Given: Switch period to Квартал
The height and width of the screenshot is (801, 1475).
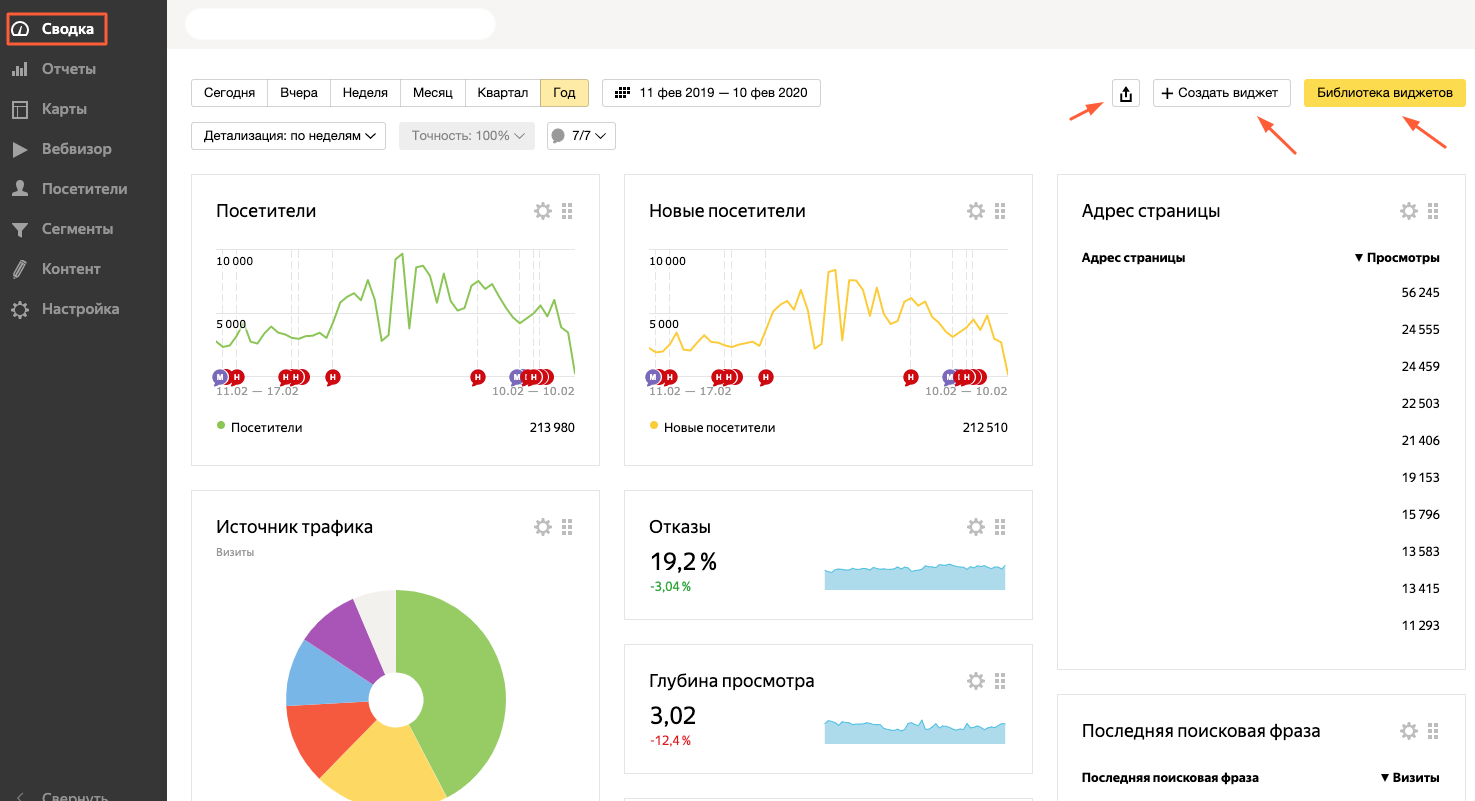Looking at the screenshot, I should pyautogui.click(x=502, y=93).
